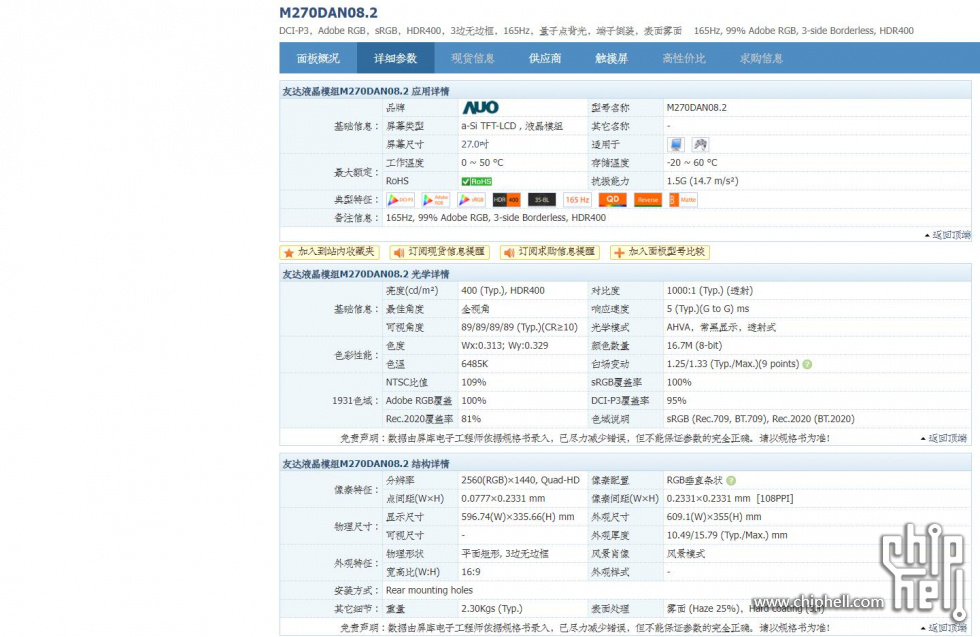Click the gaming application icon beside monitor
This screenshot has width=980, height=637.
pyautogui.click(x=700, y=144)
